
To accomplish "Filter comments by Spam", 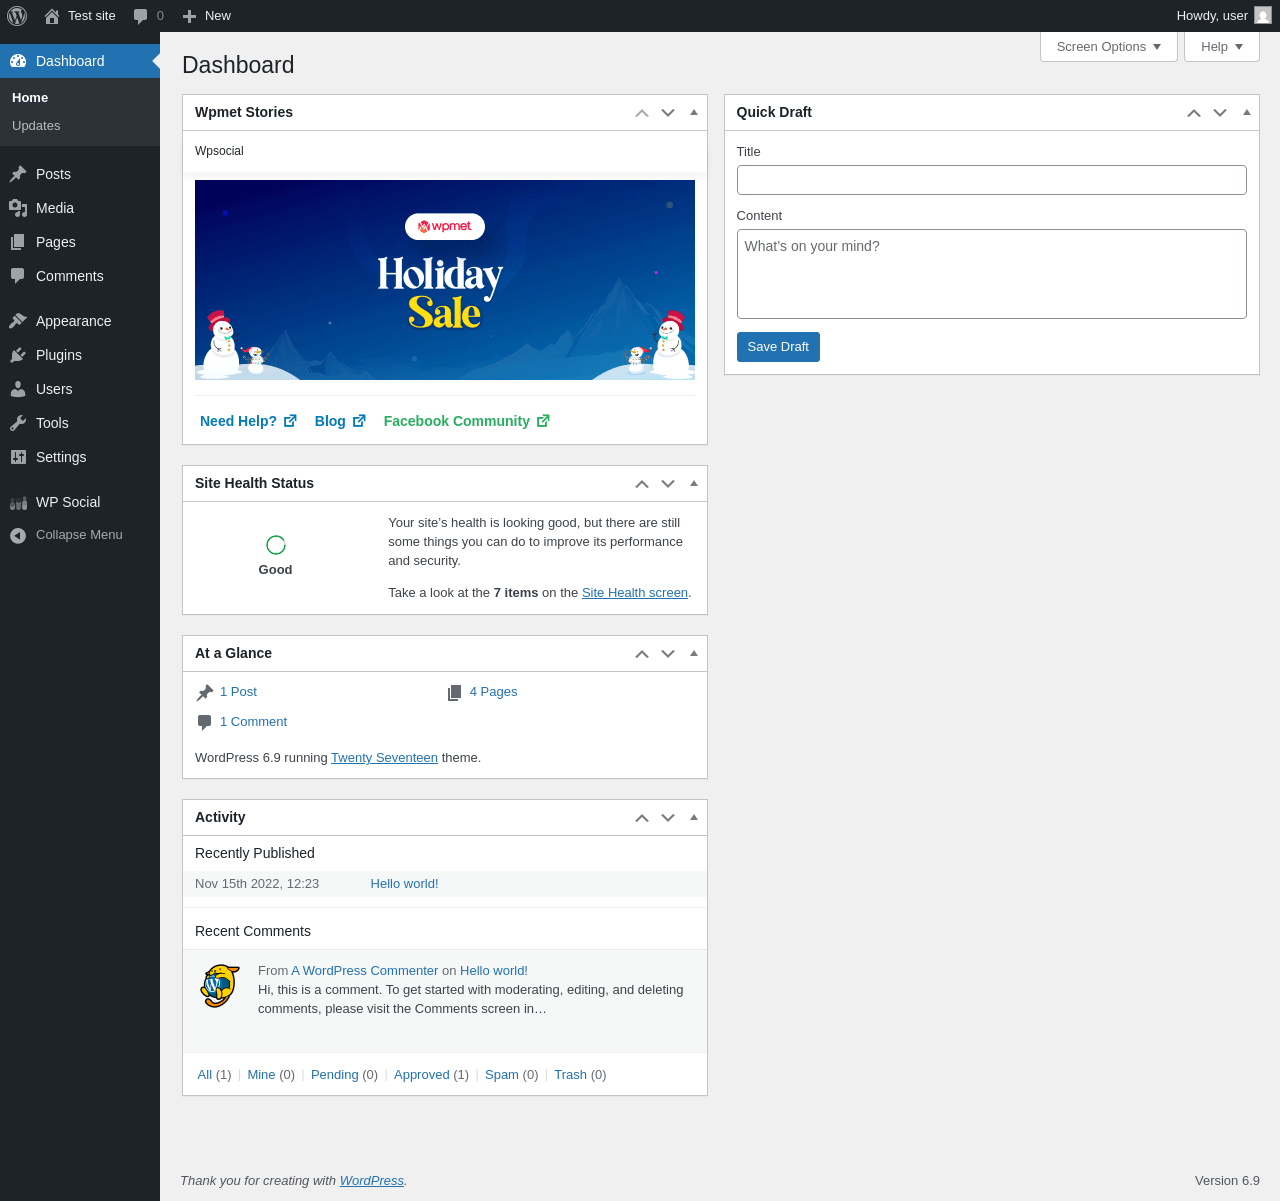I will pyautogui.click(x=502, y=1075).
